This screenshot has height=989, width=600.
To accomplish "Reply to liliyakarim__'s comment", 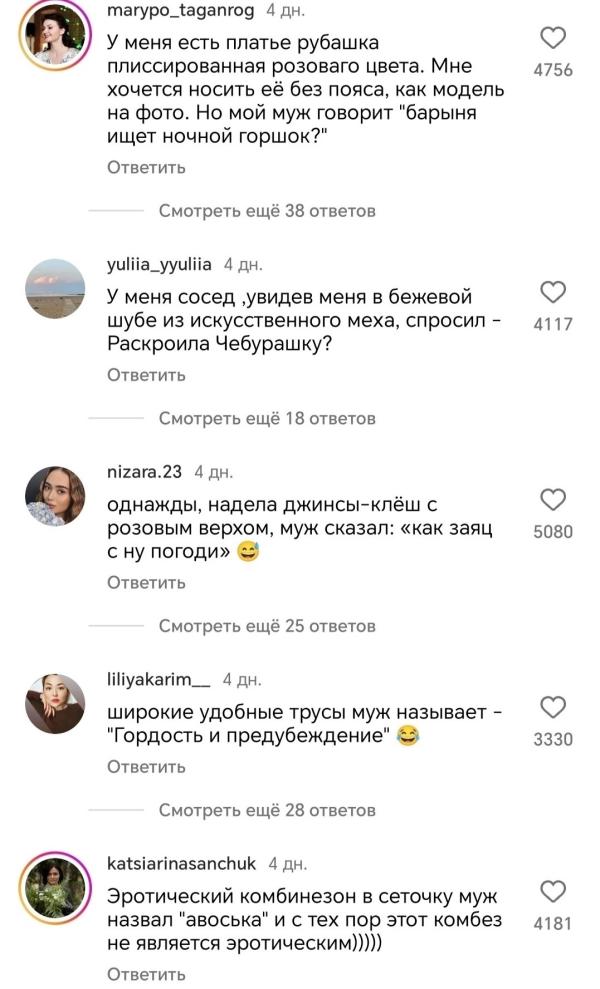I will pos(136,768).
